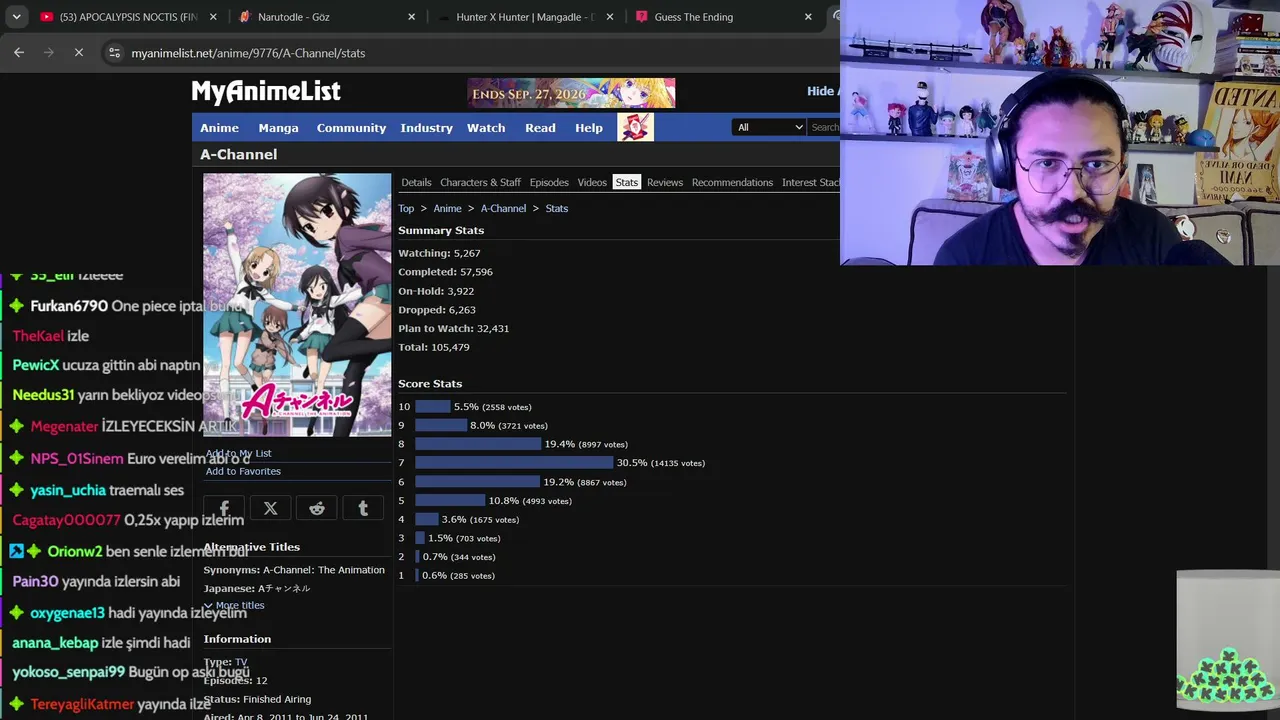Click the 'Completed: 57,596' stat
1280x720 pixels.
point(445,272)
